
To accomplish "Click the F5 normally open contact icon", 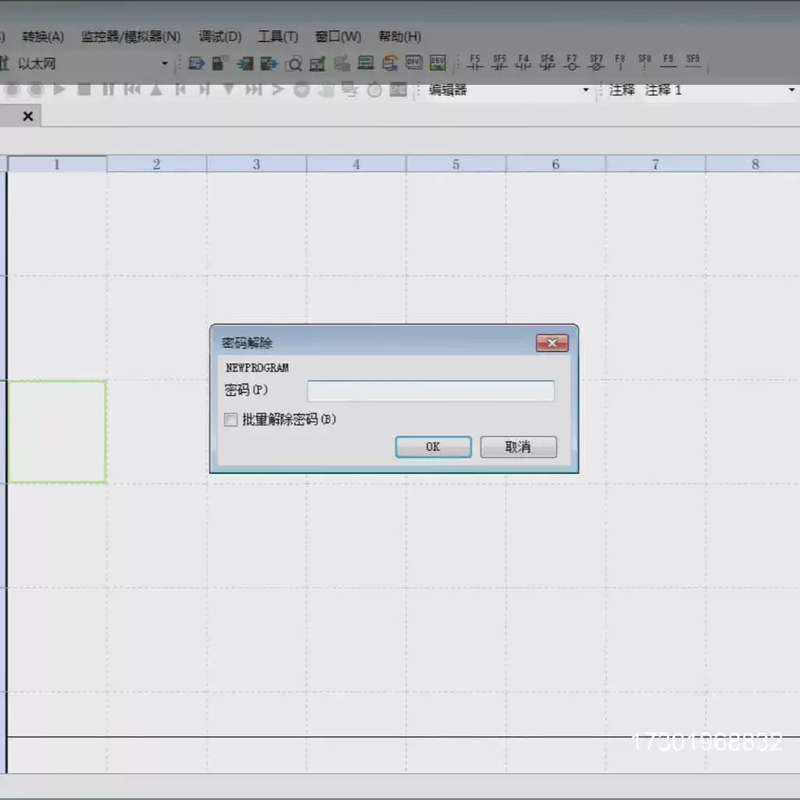I will (475, 62).
